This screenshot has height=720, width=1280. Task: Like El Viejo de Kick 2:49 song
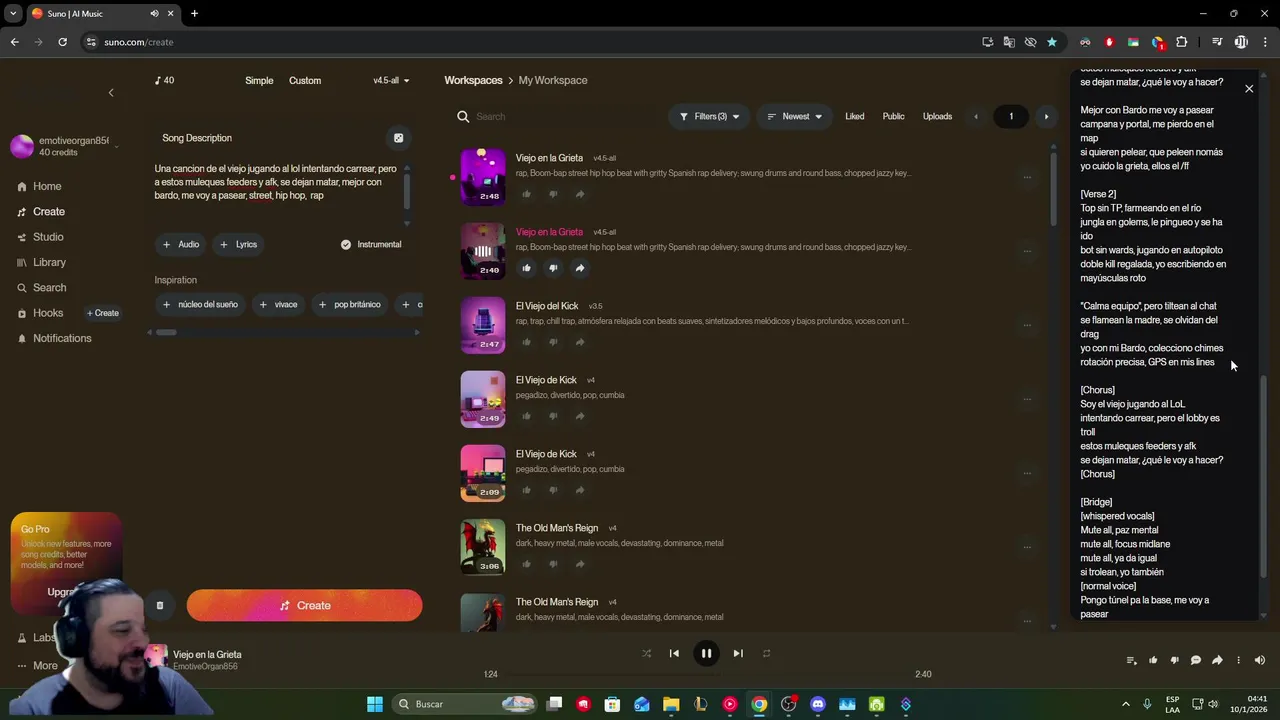[x=526, y=416]
